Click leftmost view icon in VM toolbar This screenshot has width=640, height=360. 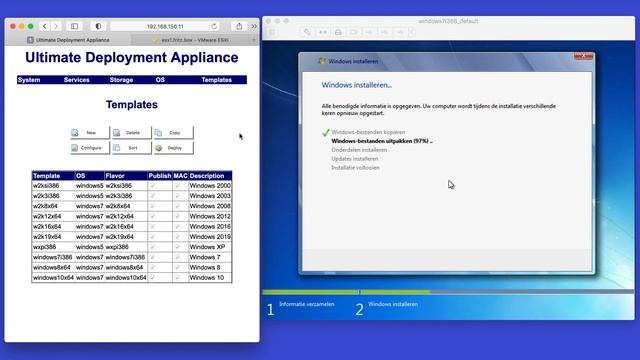click(272, 32)
